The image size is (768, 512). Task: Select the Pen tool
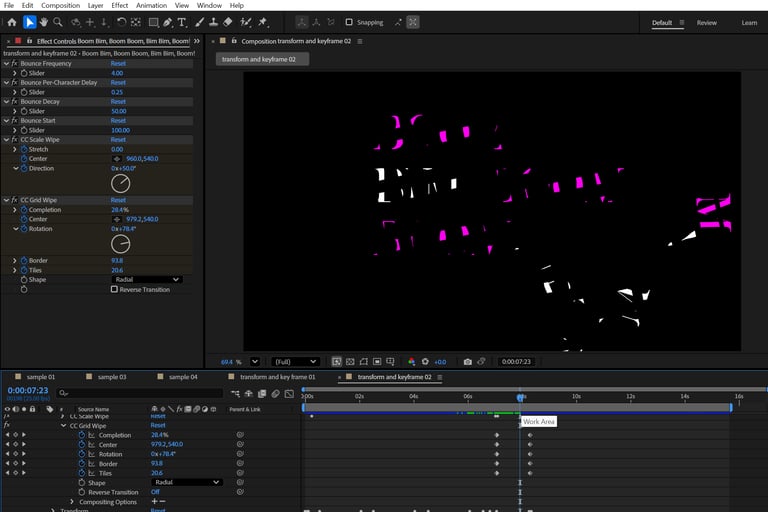point(167,22)
